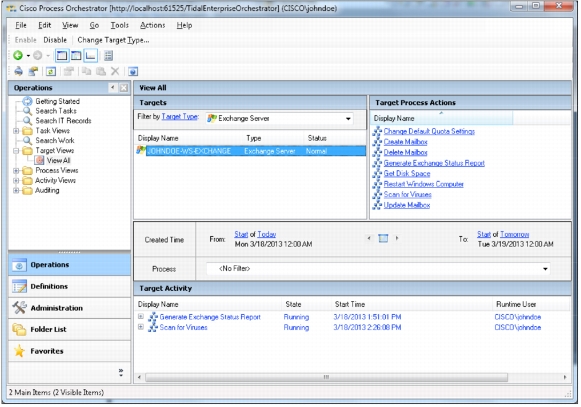Viewport: 581px width, 407px height.
Task: Expand Scan for Viruses activity row
Action: click(141, 327)
